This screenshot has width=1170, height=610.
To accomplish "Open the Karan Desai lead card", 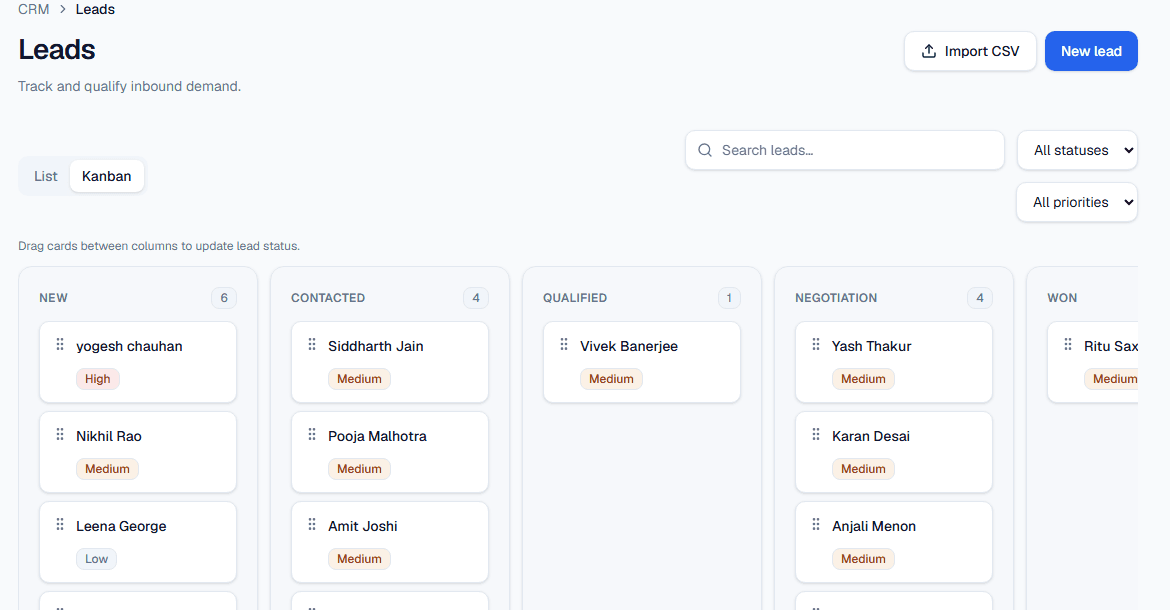I will (x=894, y=452).
